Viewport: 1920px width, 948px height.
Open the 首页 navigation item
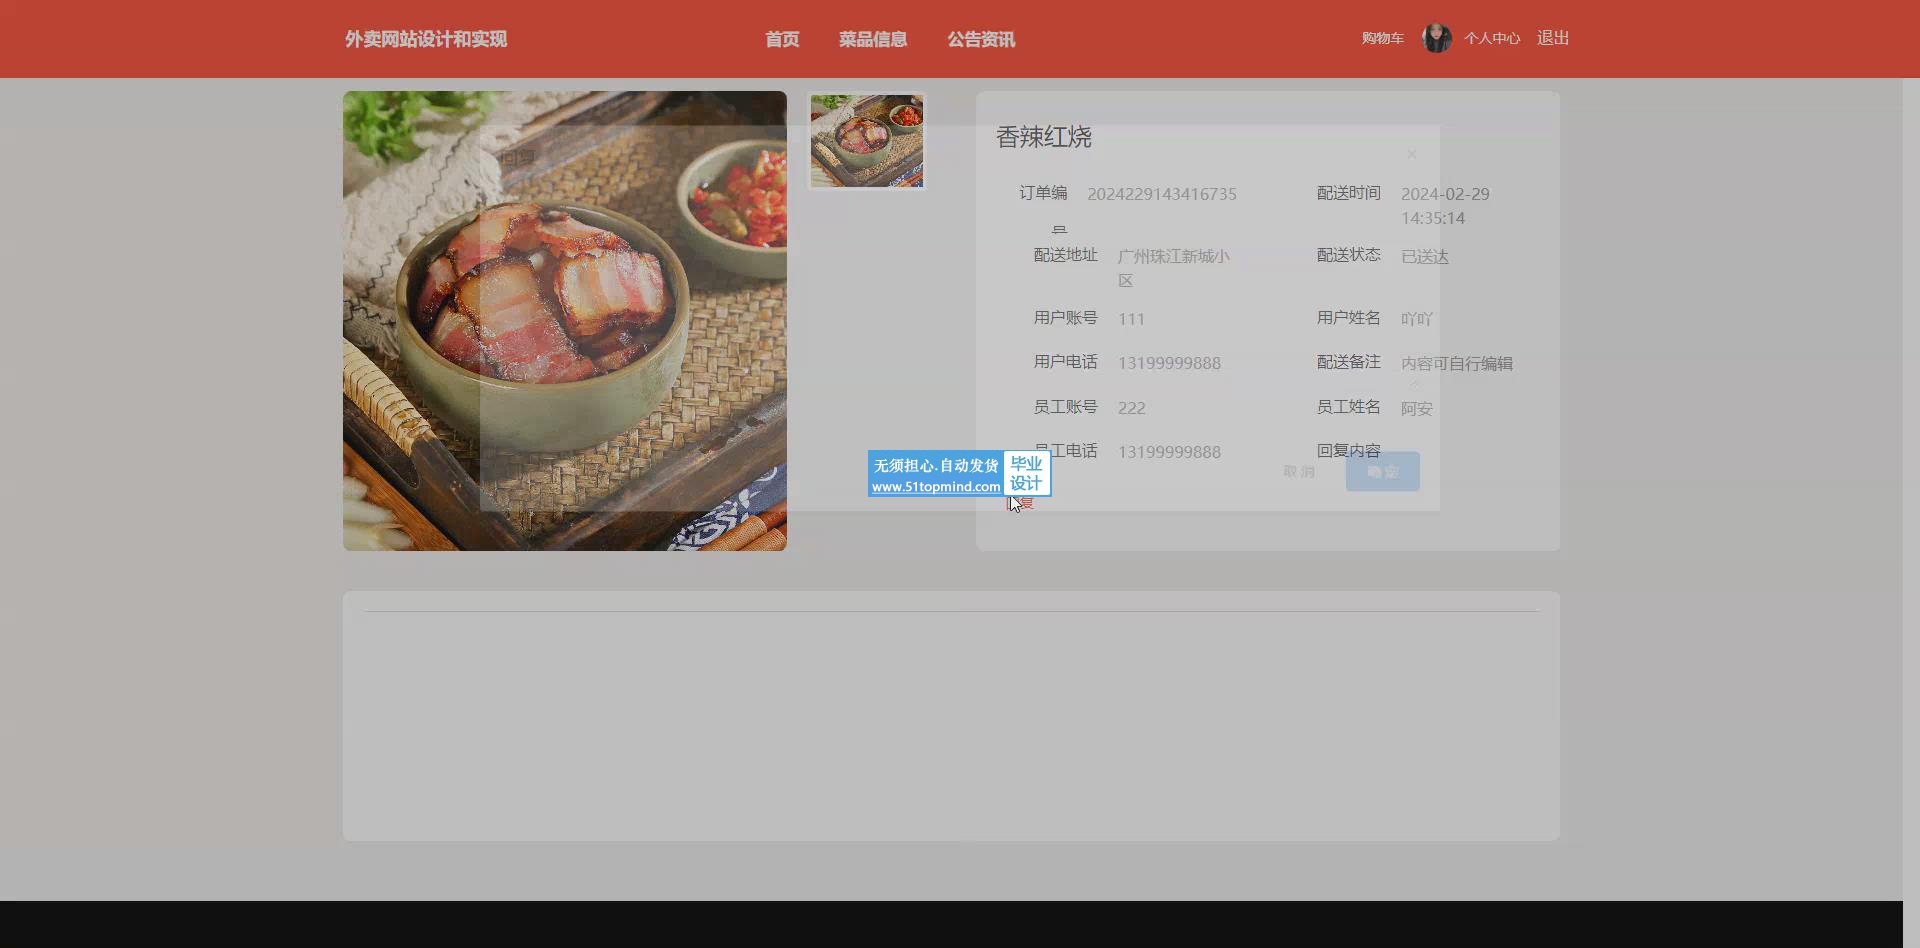pos(782,39)
